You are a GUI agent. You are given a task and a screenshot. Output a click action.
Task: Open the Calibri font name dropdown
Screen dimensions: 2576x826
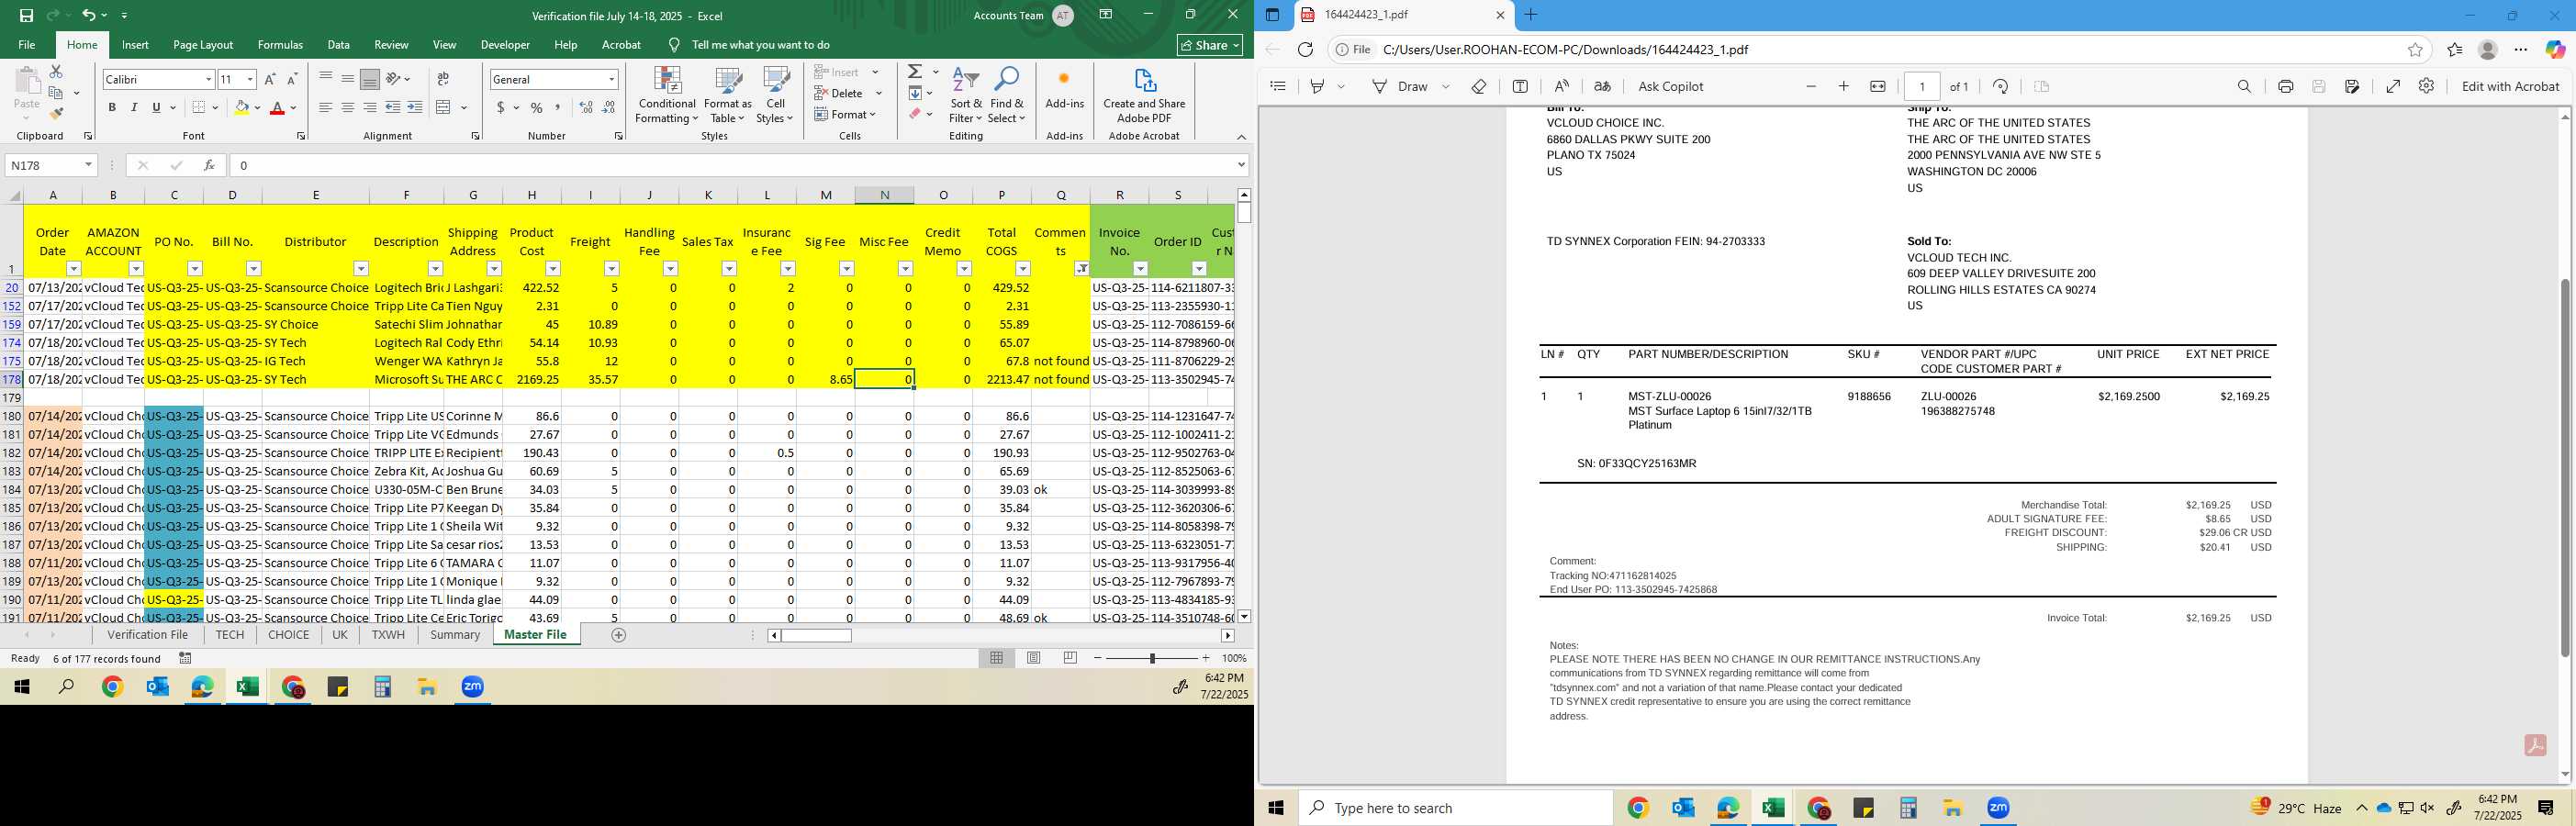click(x=208, y=79)
